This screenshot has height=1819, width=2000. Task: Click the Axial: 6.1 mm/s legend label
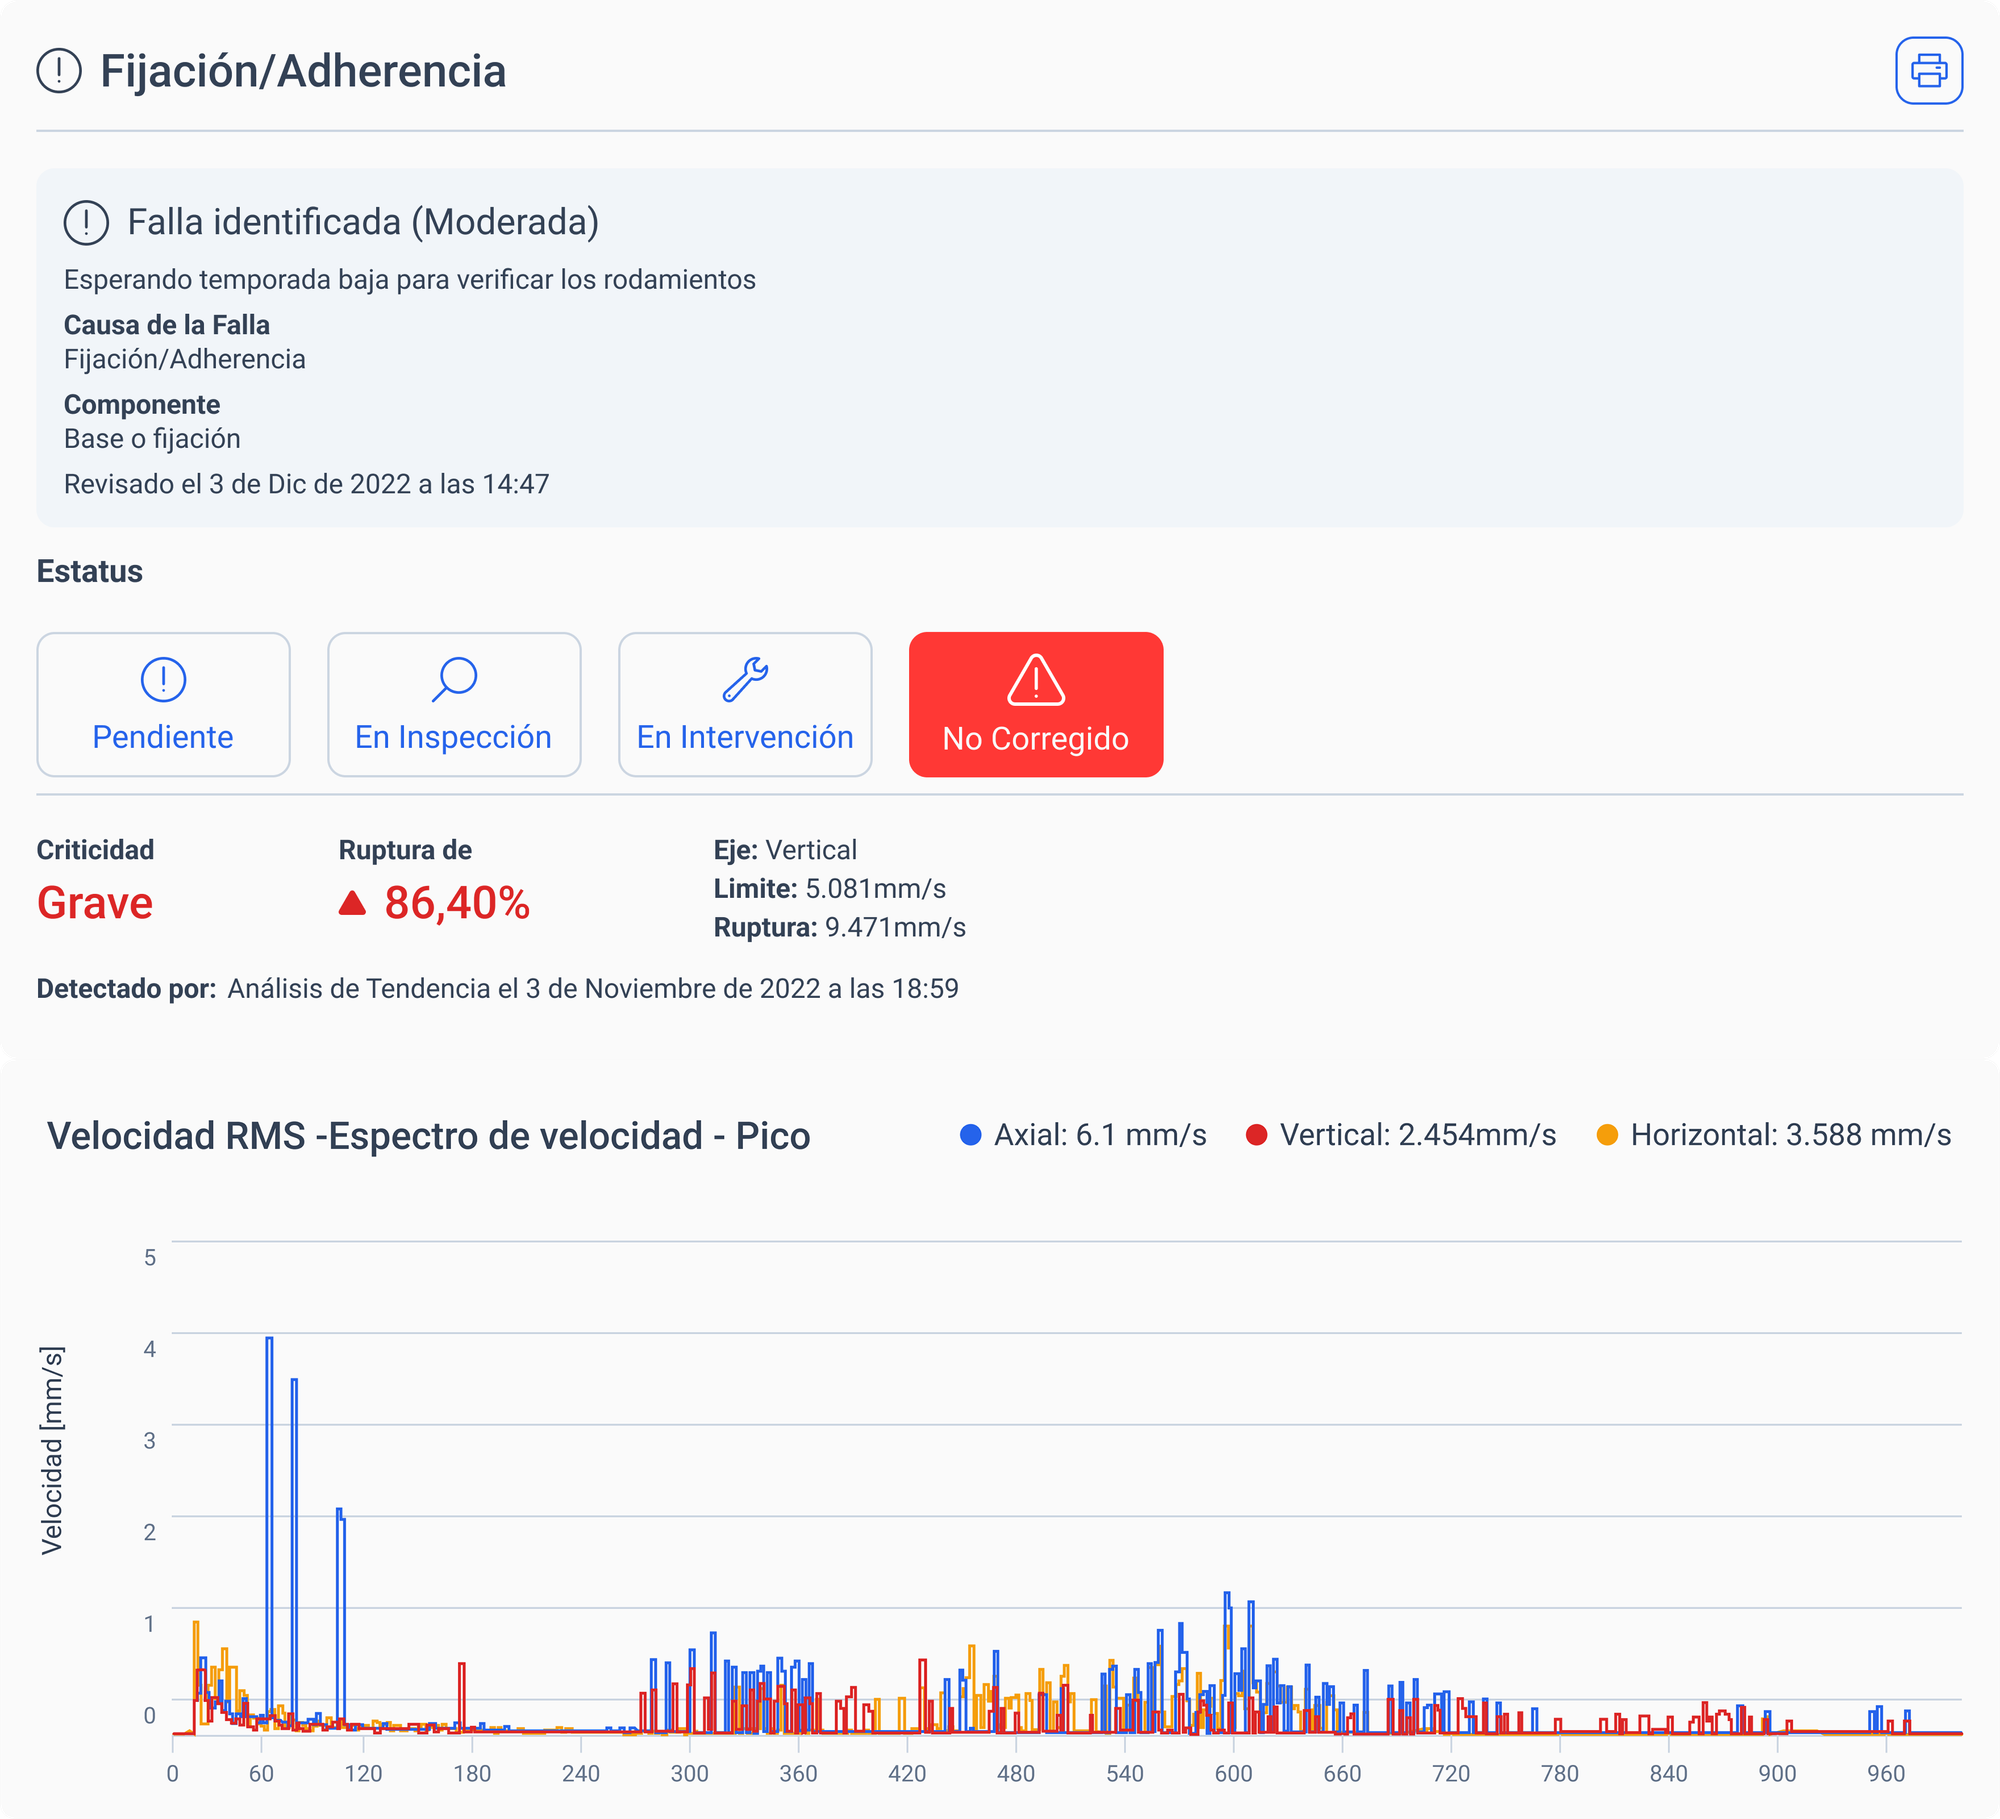coord(1100,1135)
